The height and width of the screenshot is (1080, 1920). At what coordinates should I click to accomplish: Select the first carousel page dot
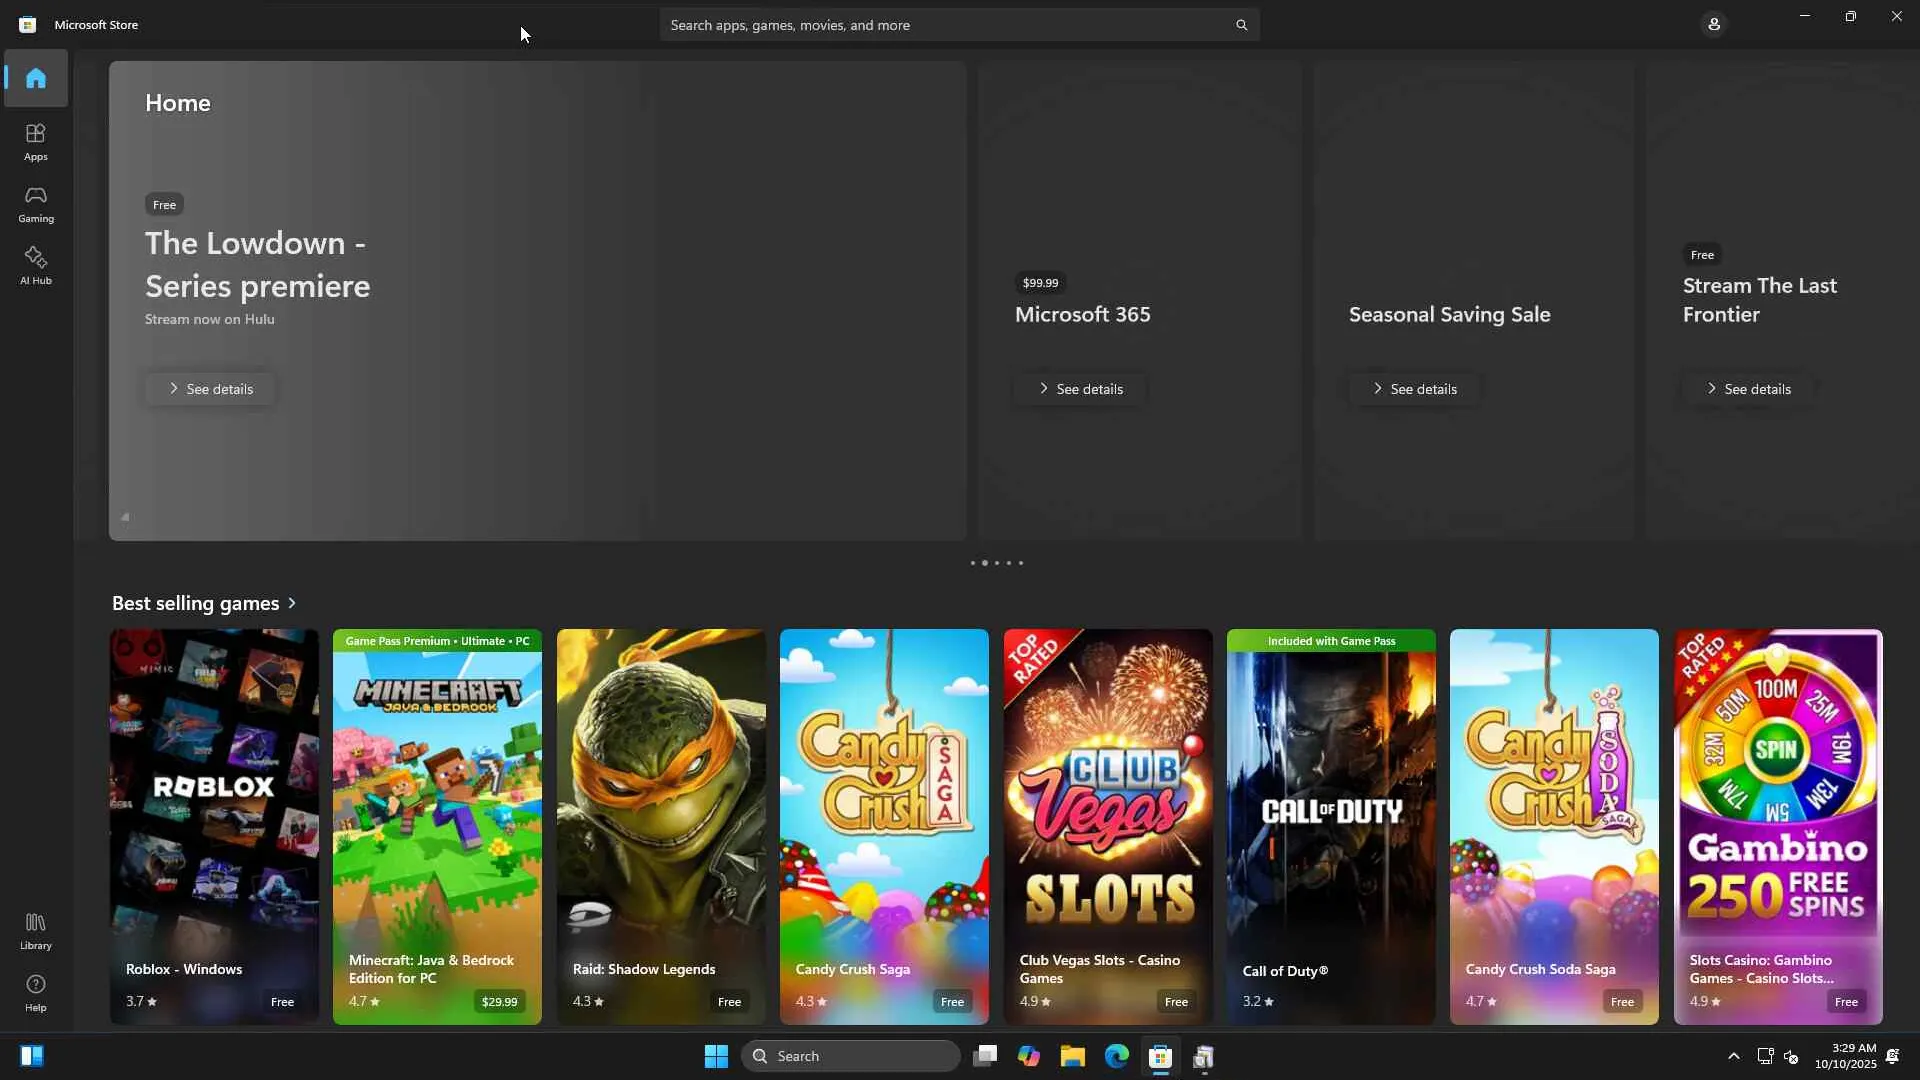coord(972,563)
